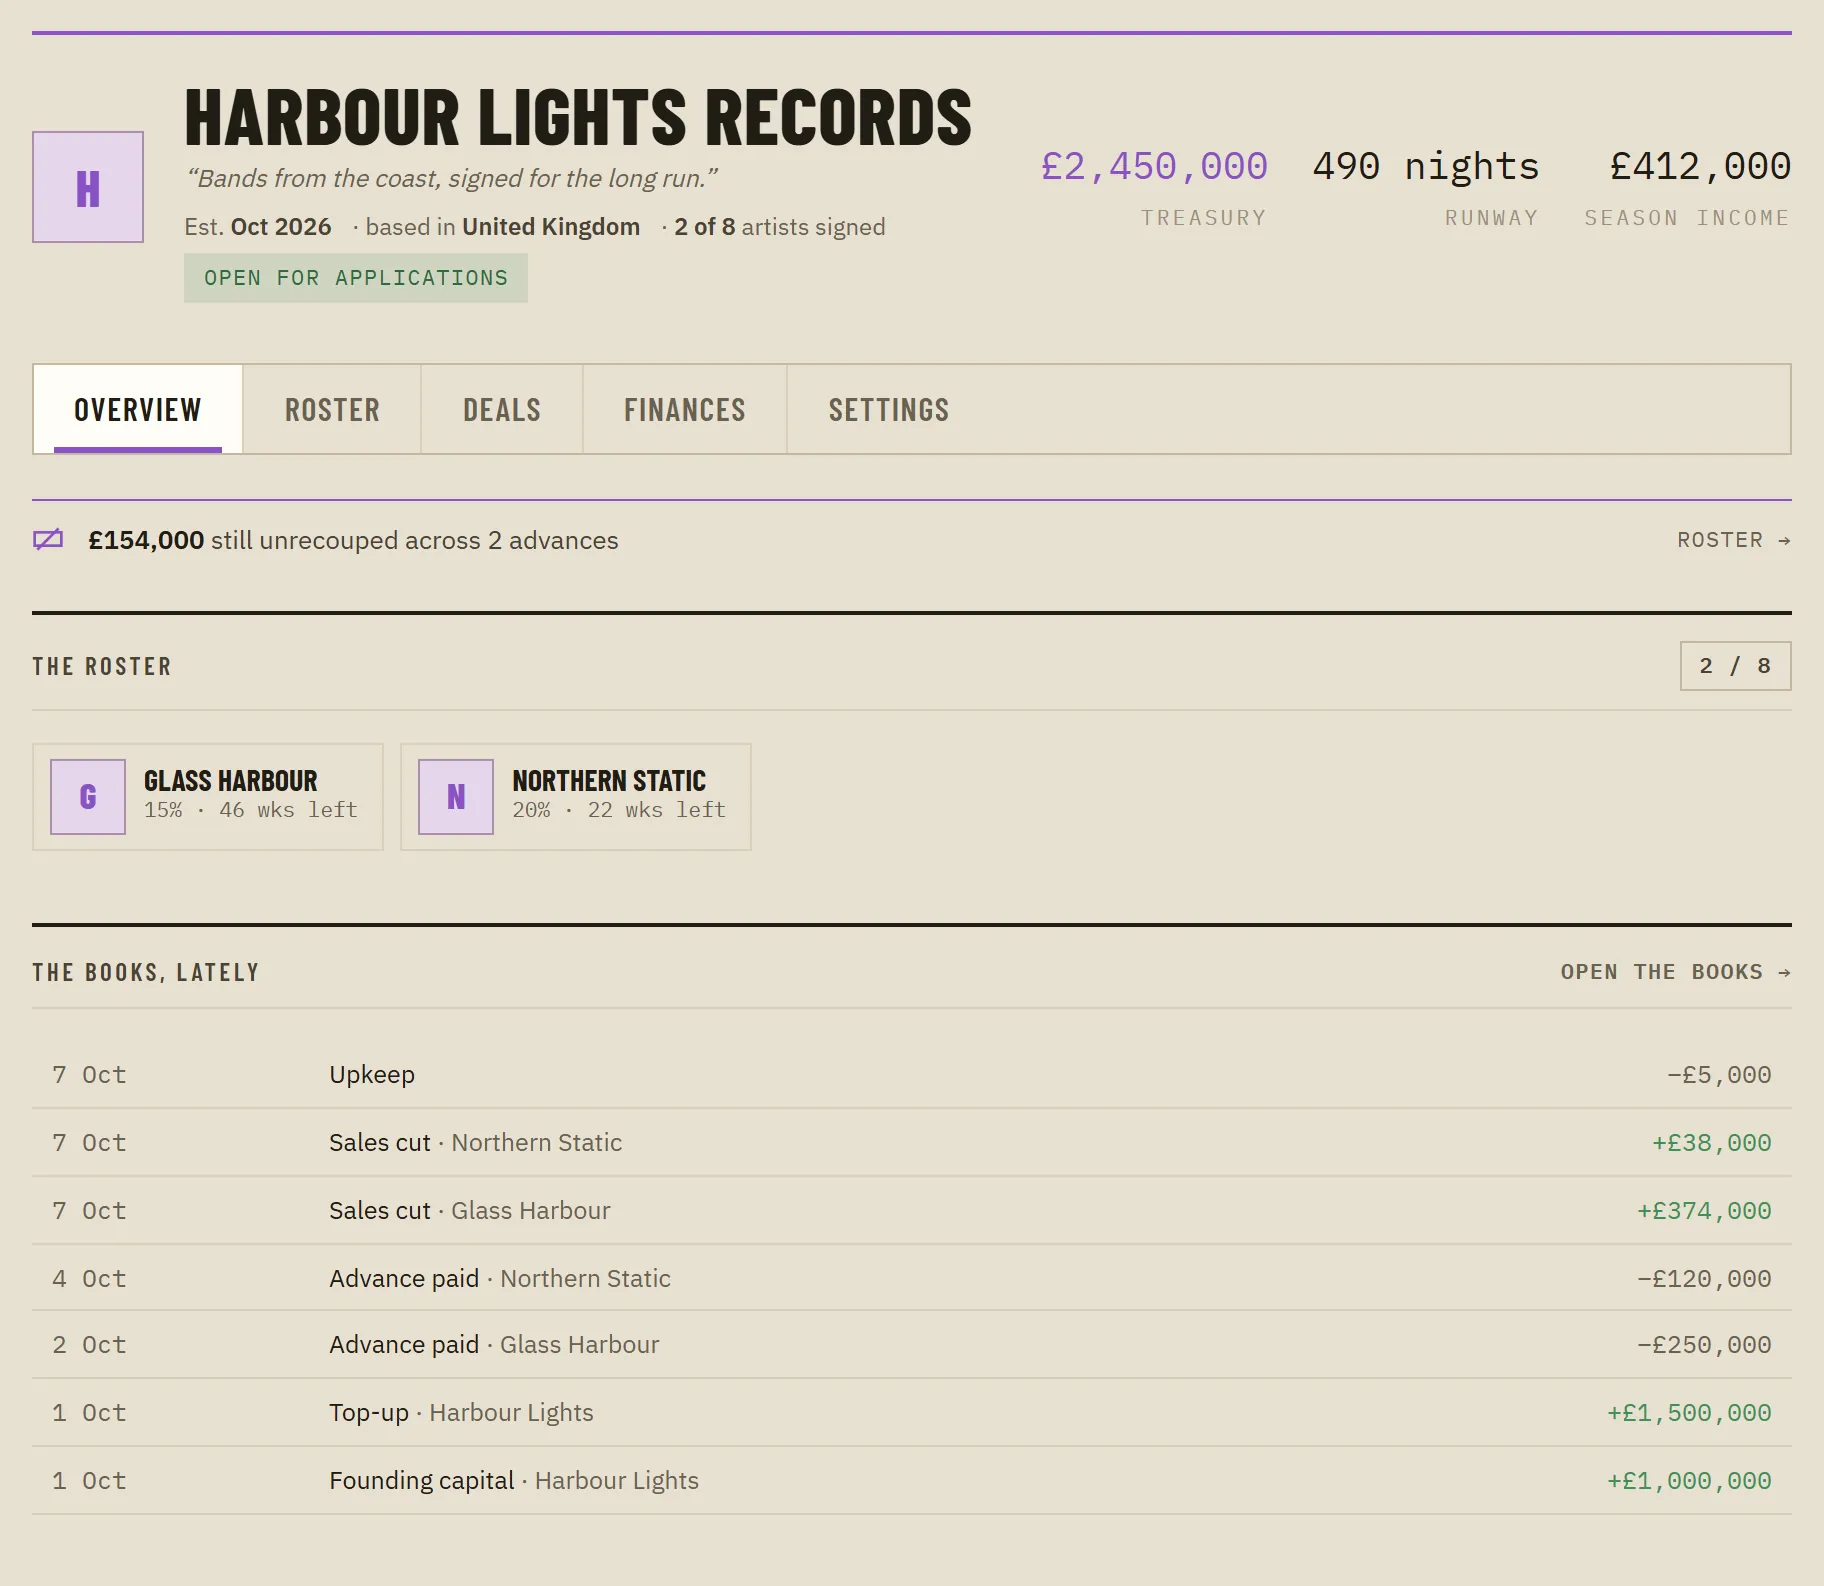Open the Northern Static artist card

(576, 797)
